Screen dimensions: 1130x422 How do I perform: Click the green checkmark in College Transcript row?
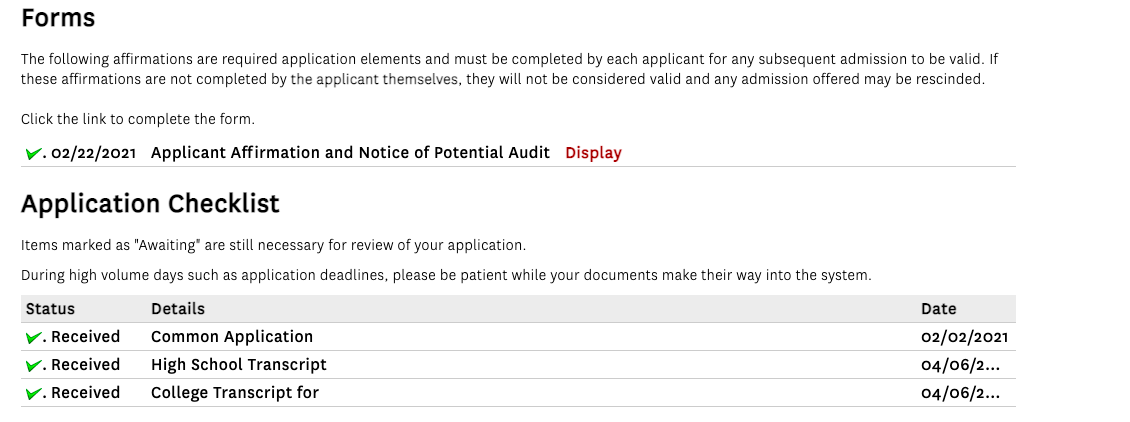tap(34, 393)
